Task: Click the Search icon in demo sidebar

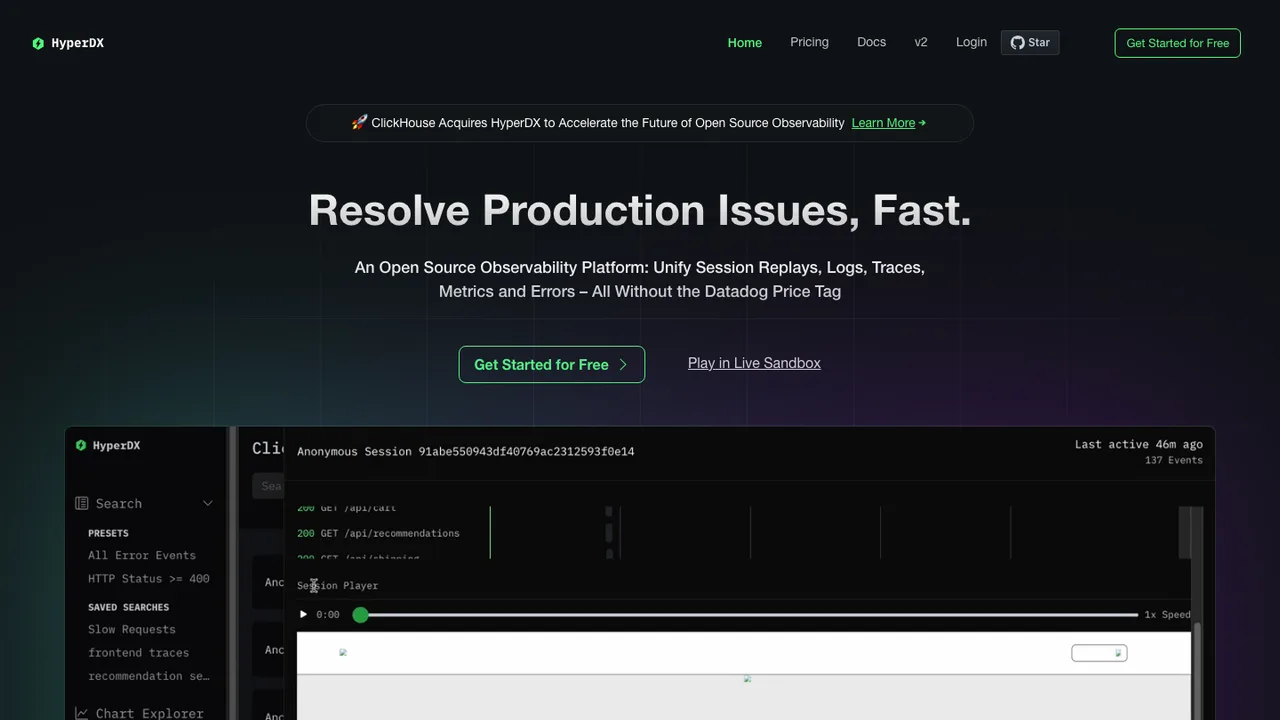Action: 82,504
